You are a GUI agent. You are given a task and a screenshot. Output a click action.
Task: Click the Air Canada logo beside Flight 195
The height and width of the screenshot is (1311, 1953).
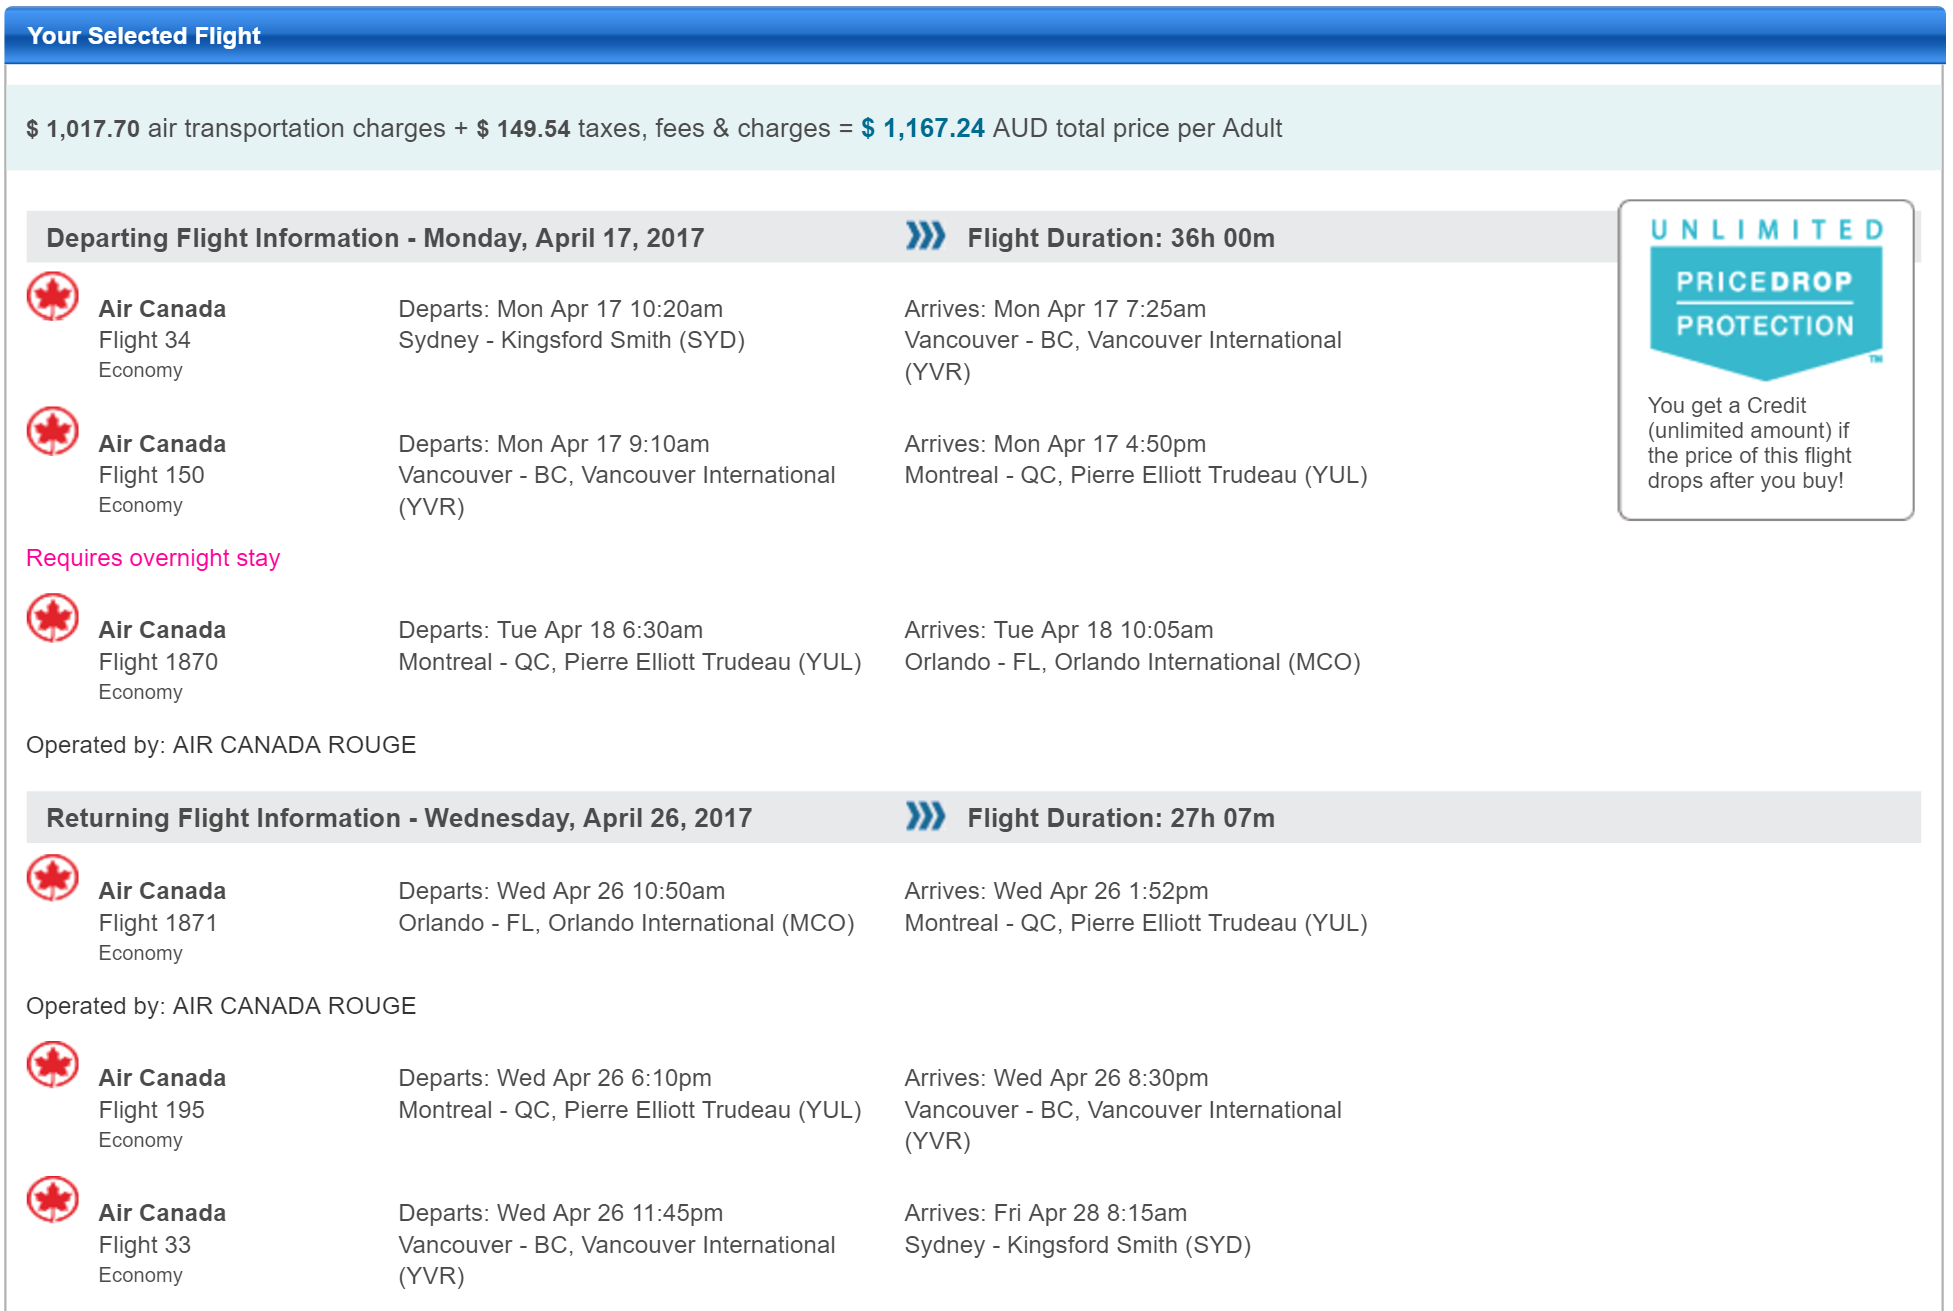(x=52, y=1065)
